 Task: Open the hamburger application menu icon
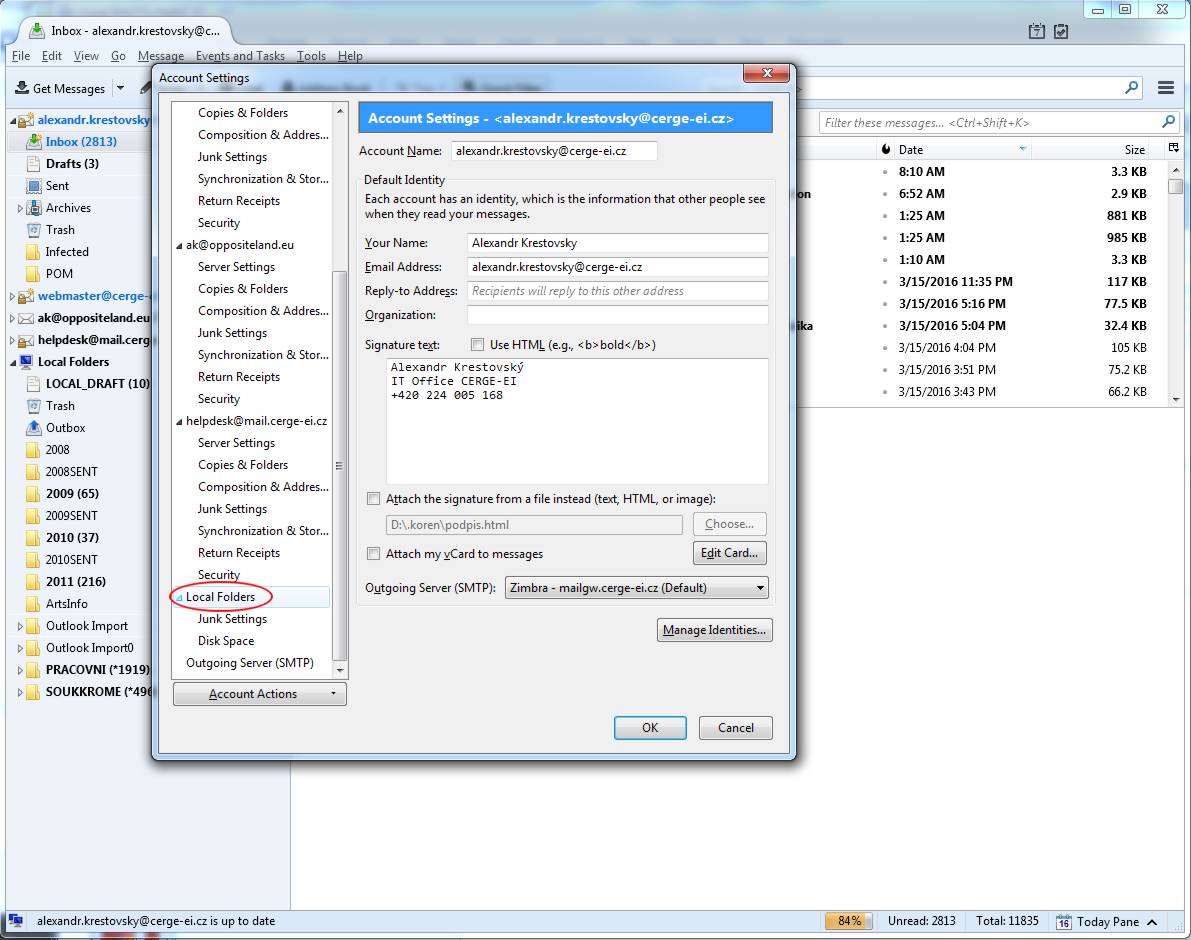coord(1166,88)
